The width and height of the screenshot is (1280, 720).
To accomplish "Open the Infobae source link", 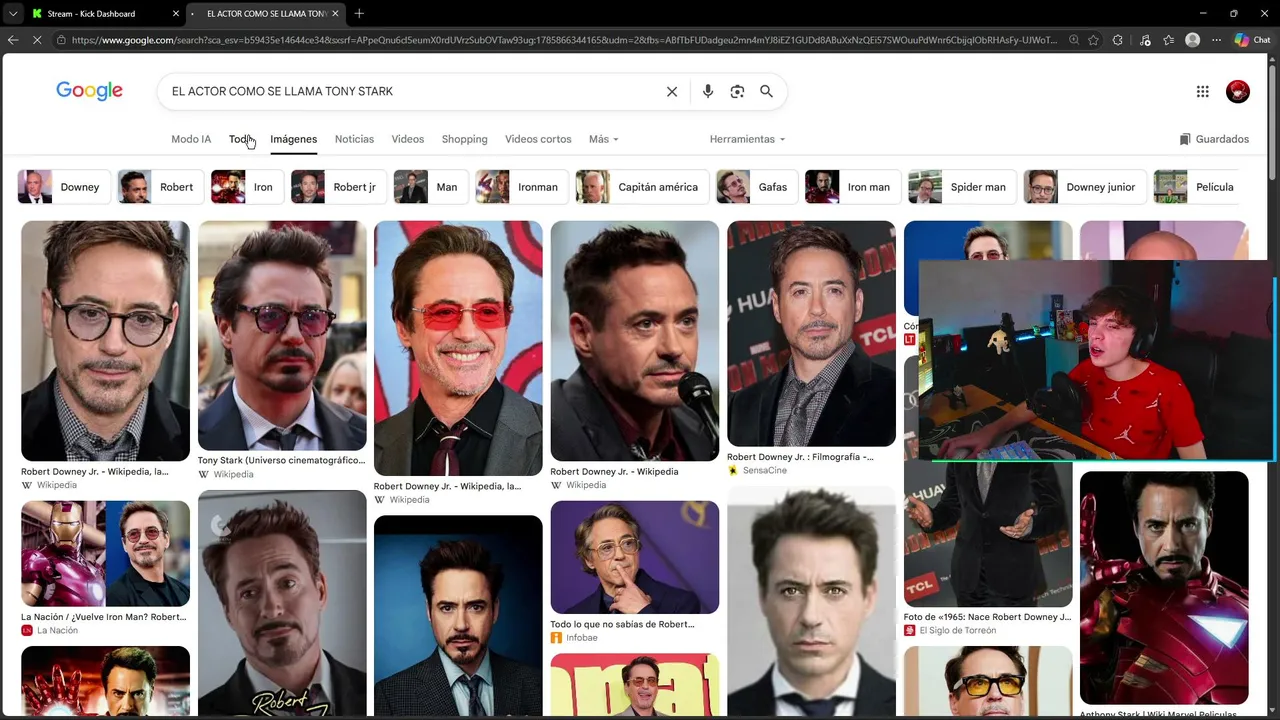I will pos(582,637).
